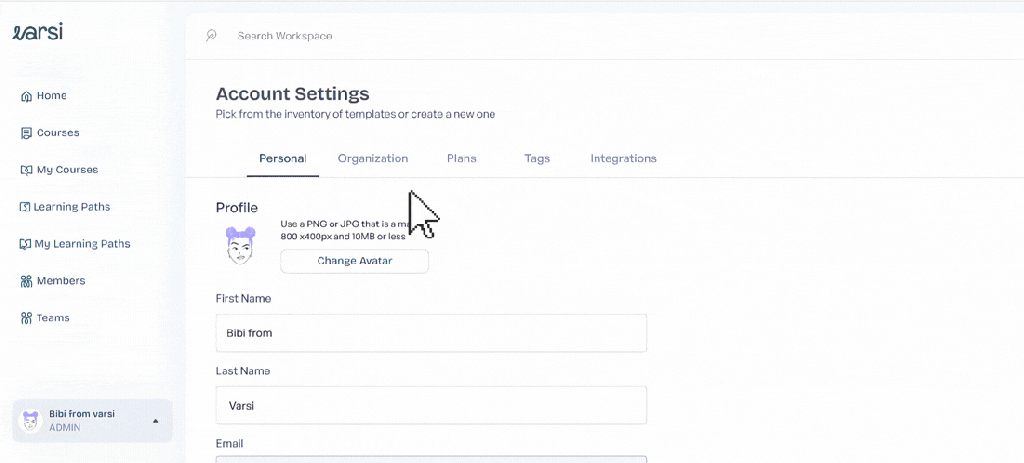Click the profile avatar picture
The image size is (1024, 463).
tap(240, 246)
